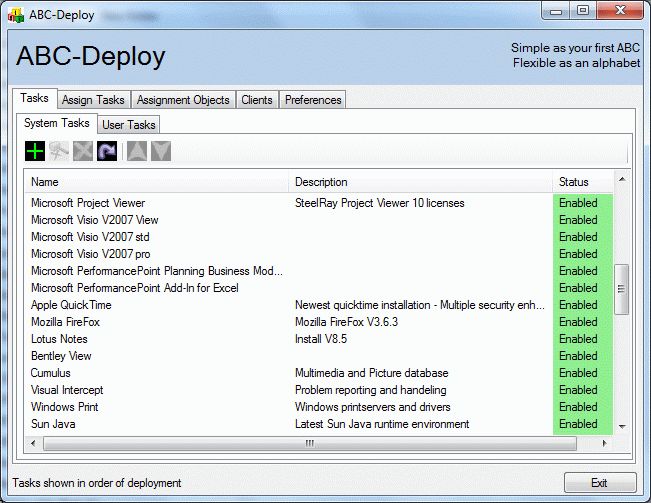Click the move task up arrow icon

pos(137,151)
